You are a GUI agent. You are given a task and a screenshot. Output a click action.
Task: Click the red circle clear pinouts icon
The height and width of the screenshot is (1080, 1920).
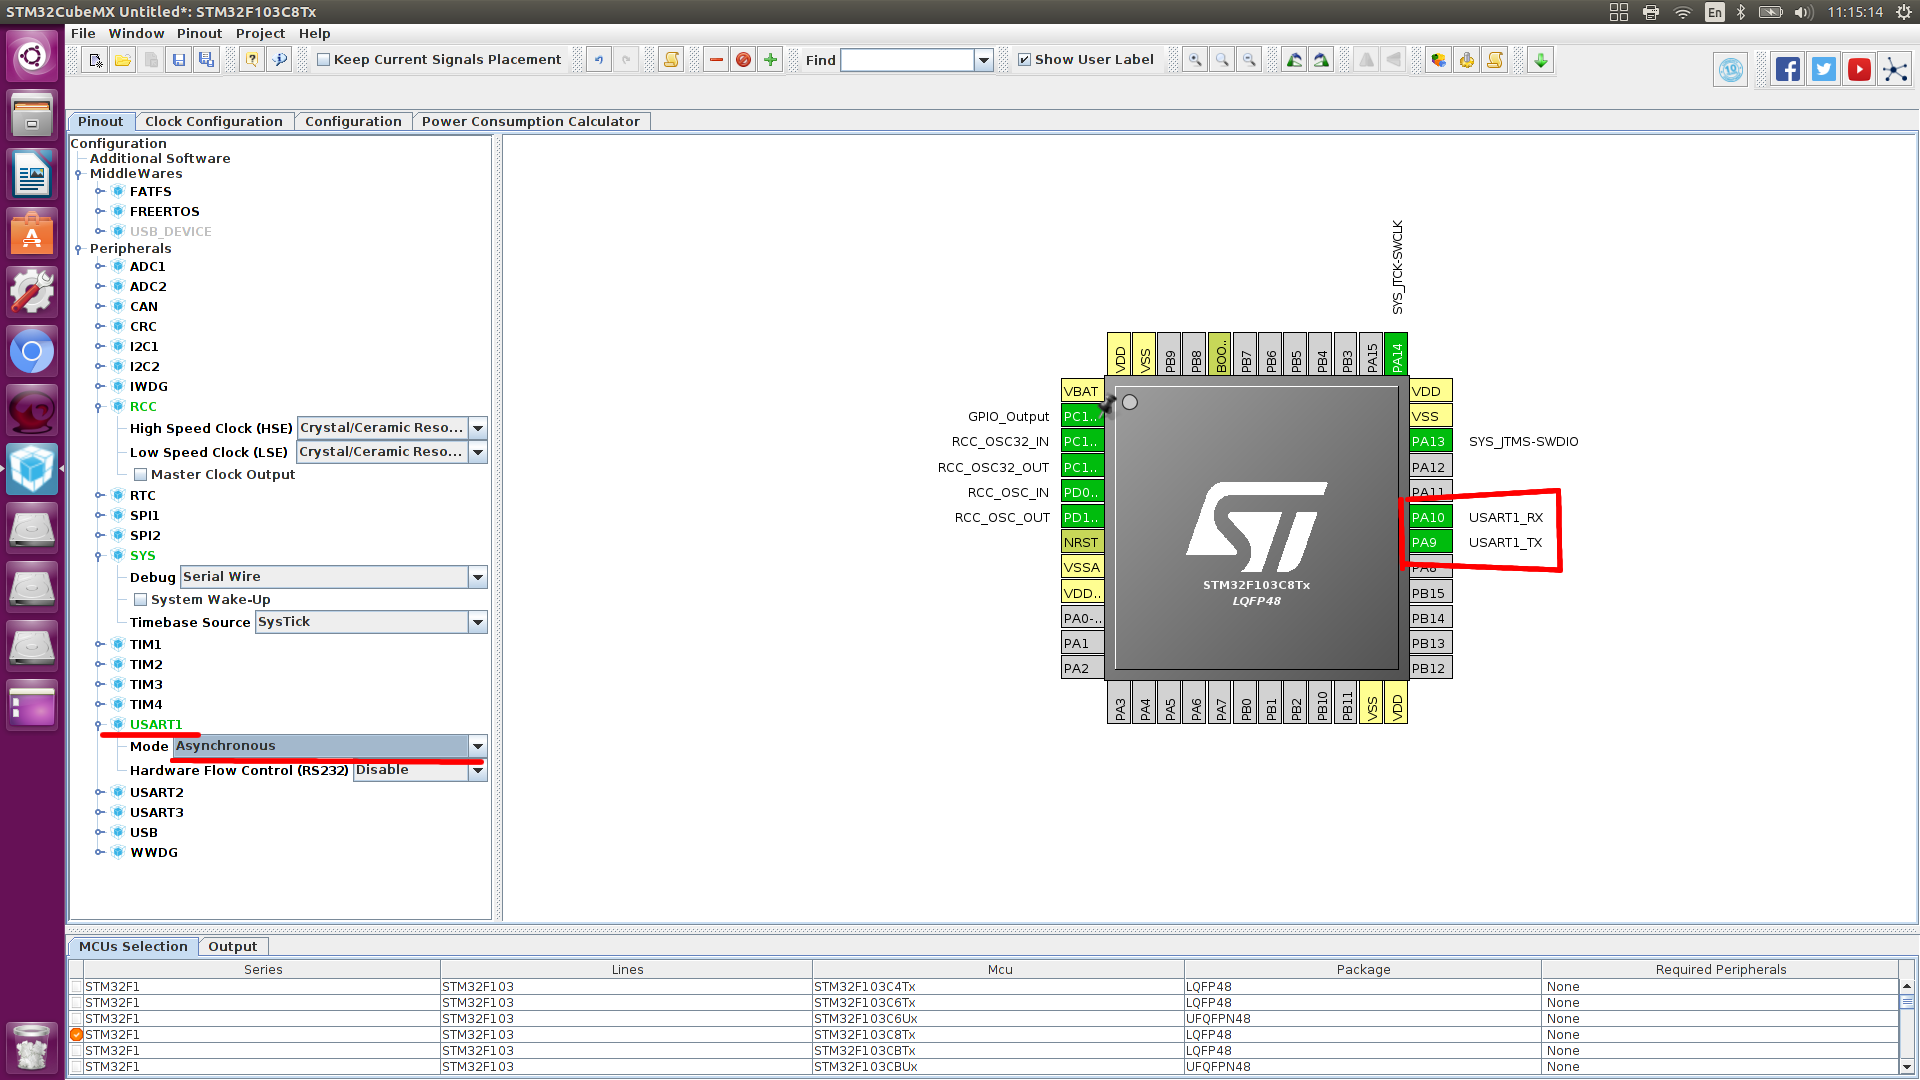(x=743, y=60)
